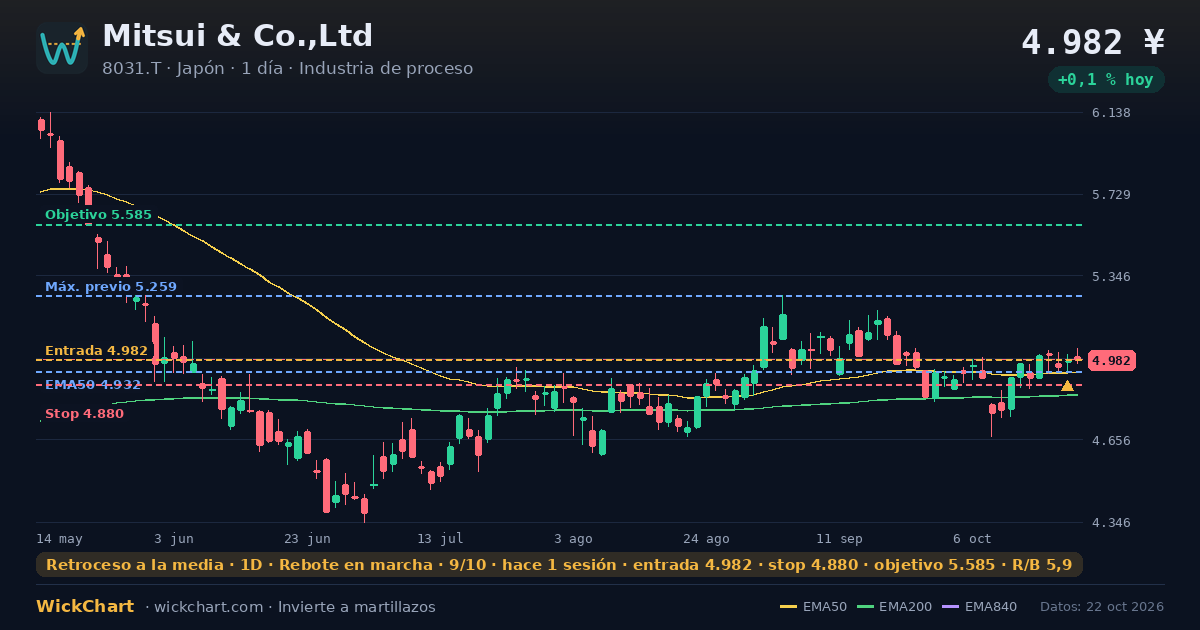This screenshot has width=1200, height=630.
Task: Select the Objetivo 5.585 label
Action: click(x=98, y=215)
